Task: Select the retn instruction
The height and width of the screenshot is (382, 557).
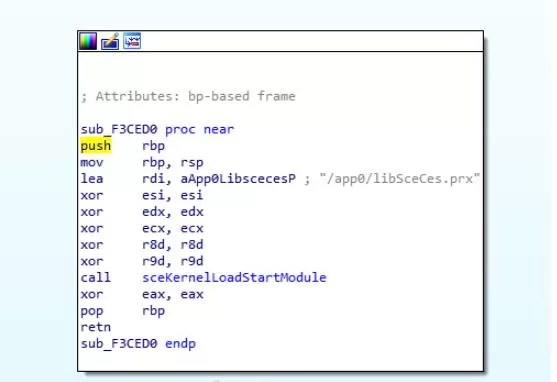Action: (96, 327)
